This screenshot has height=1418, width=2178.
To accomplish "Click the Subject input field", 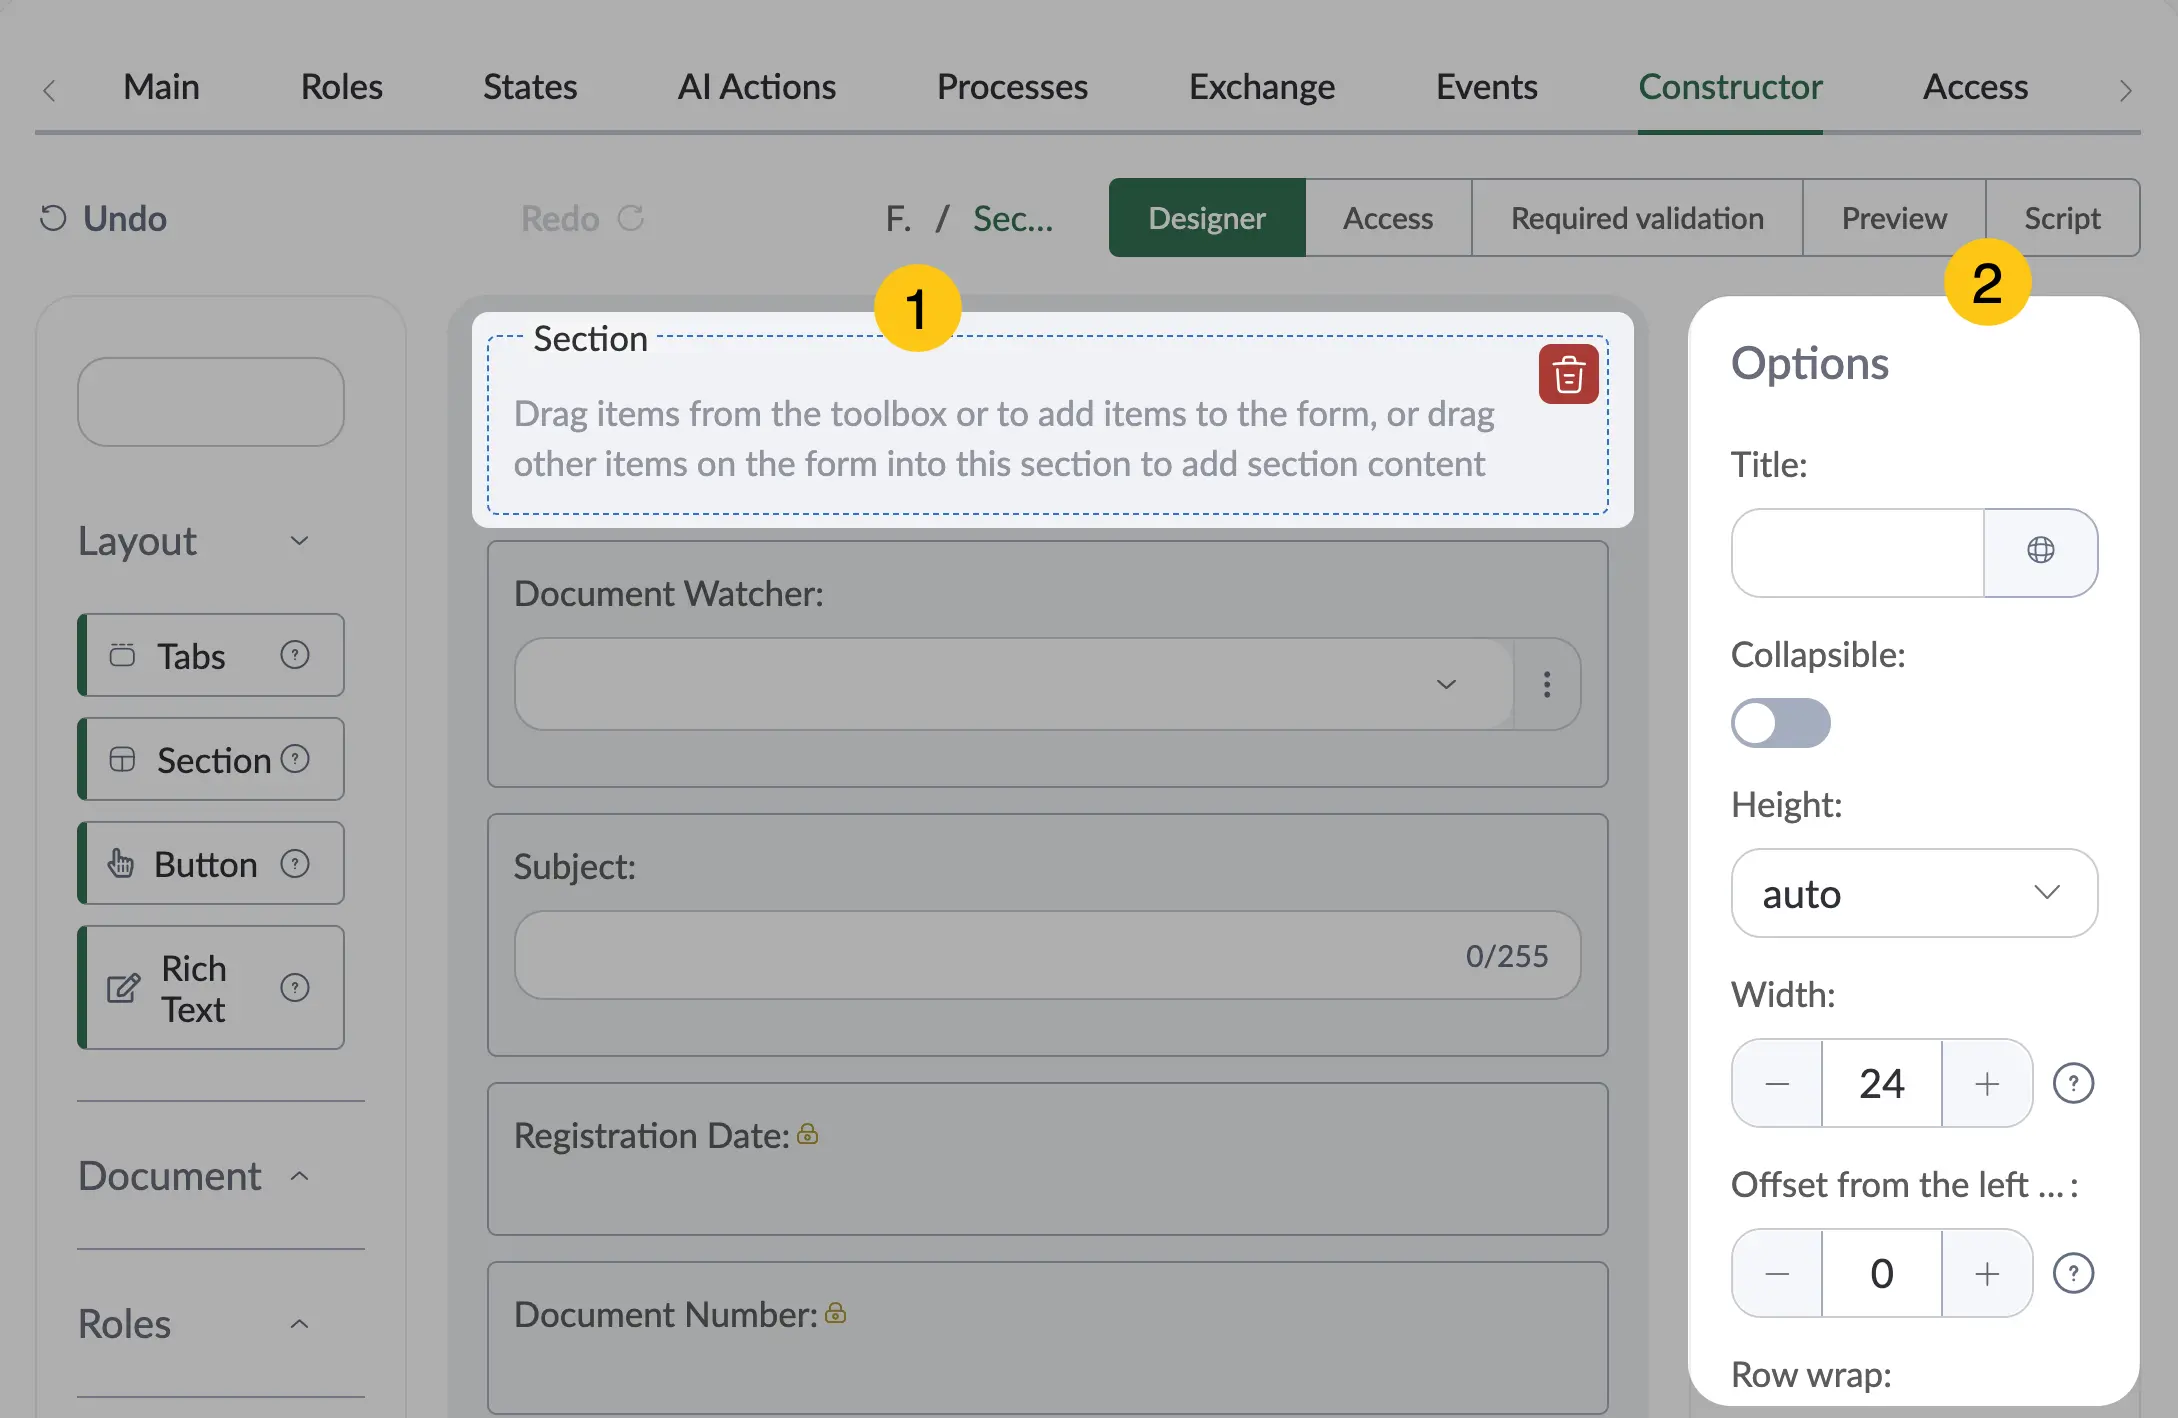I will (x=1047, y=955).
